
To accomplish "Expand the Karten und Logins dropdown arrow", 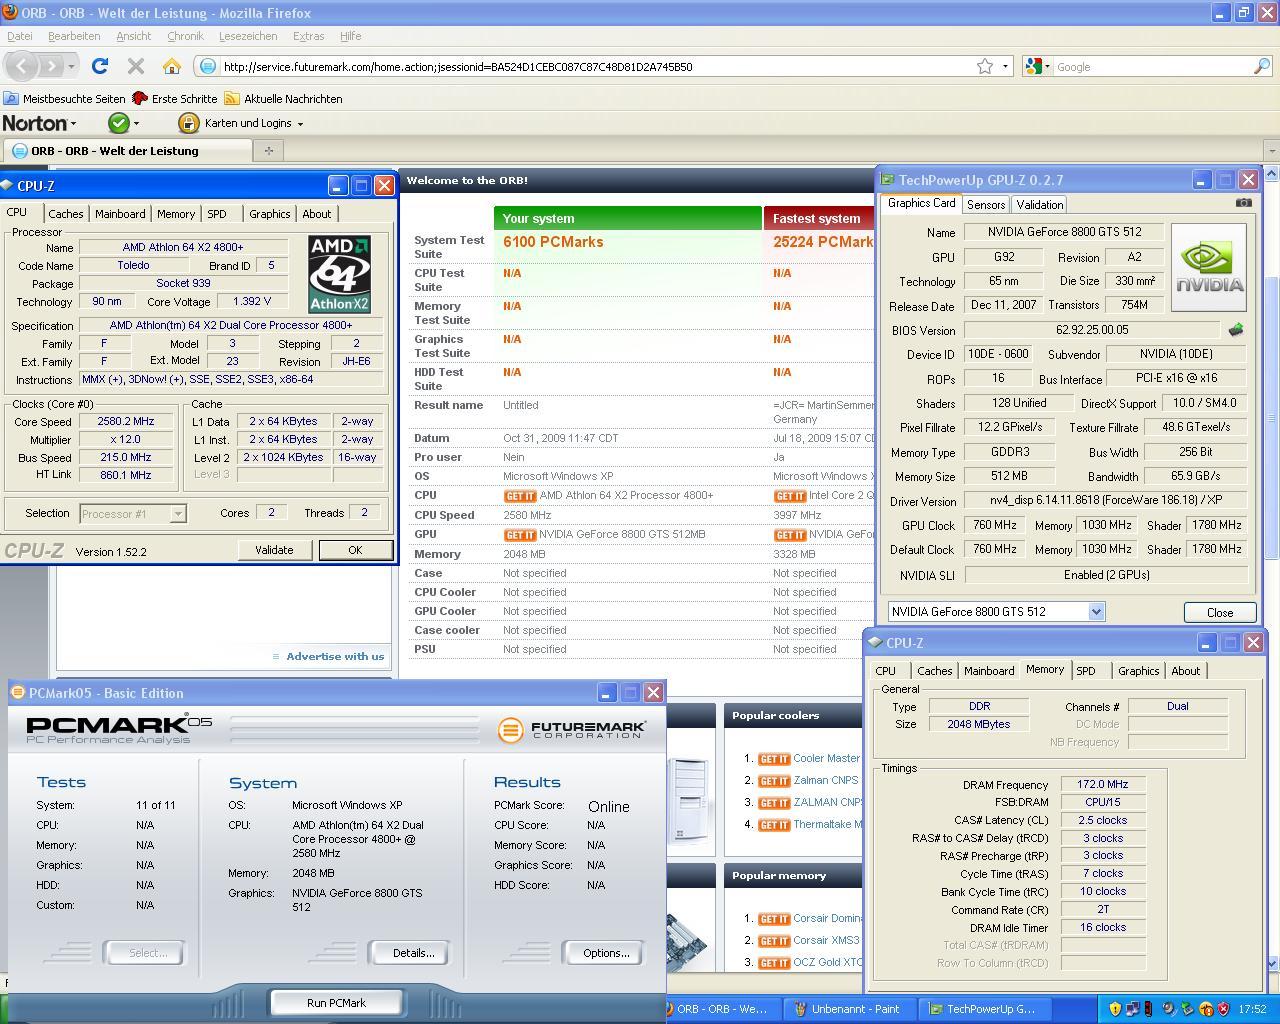I will click(300, 124).
